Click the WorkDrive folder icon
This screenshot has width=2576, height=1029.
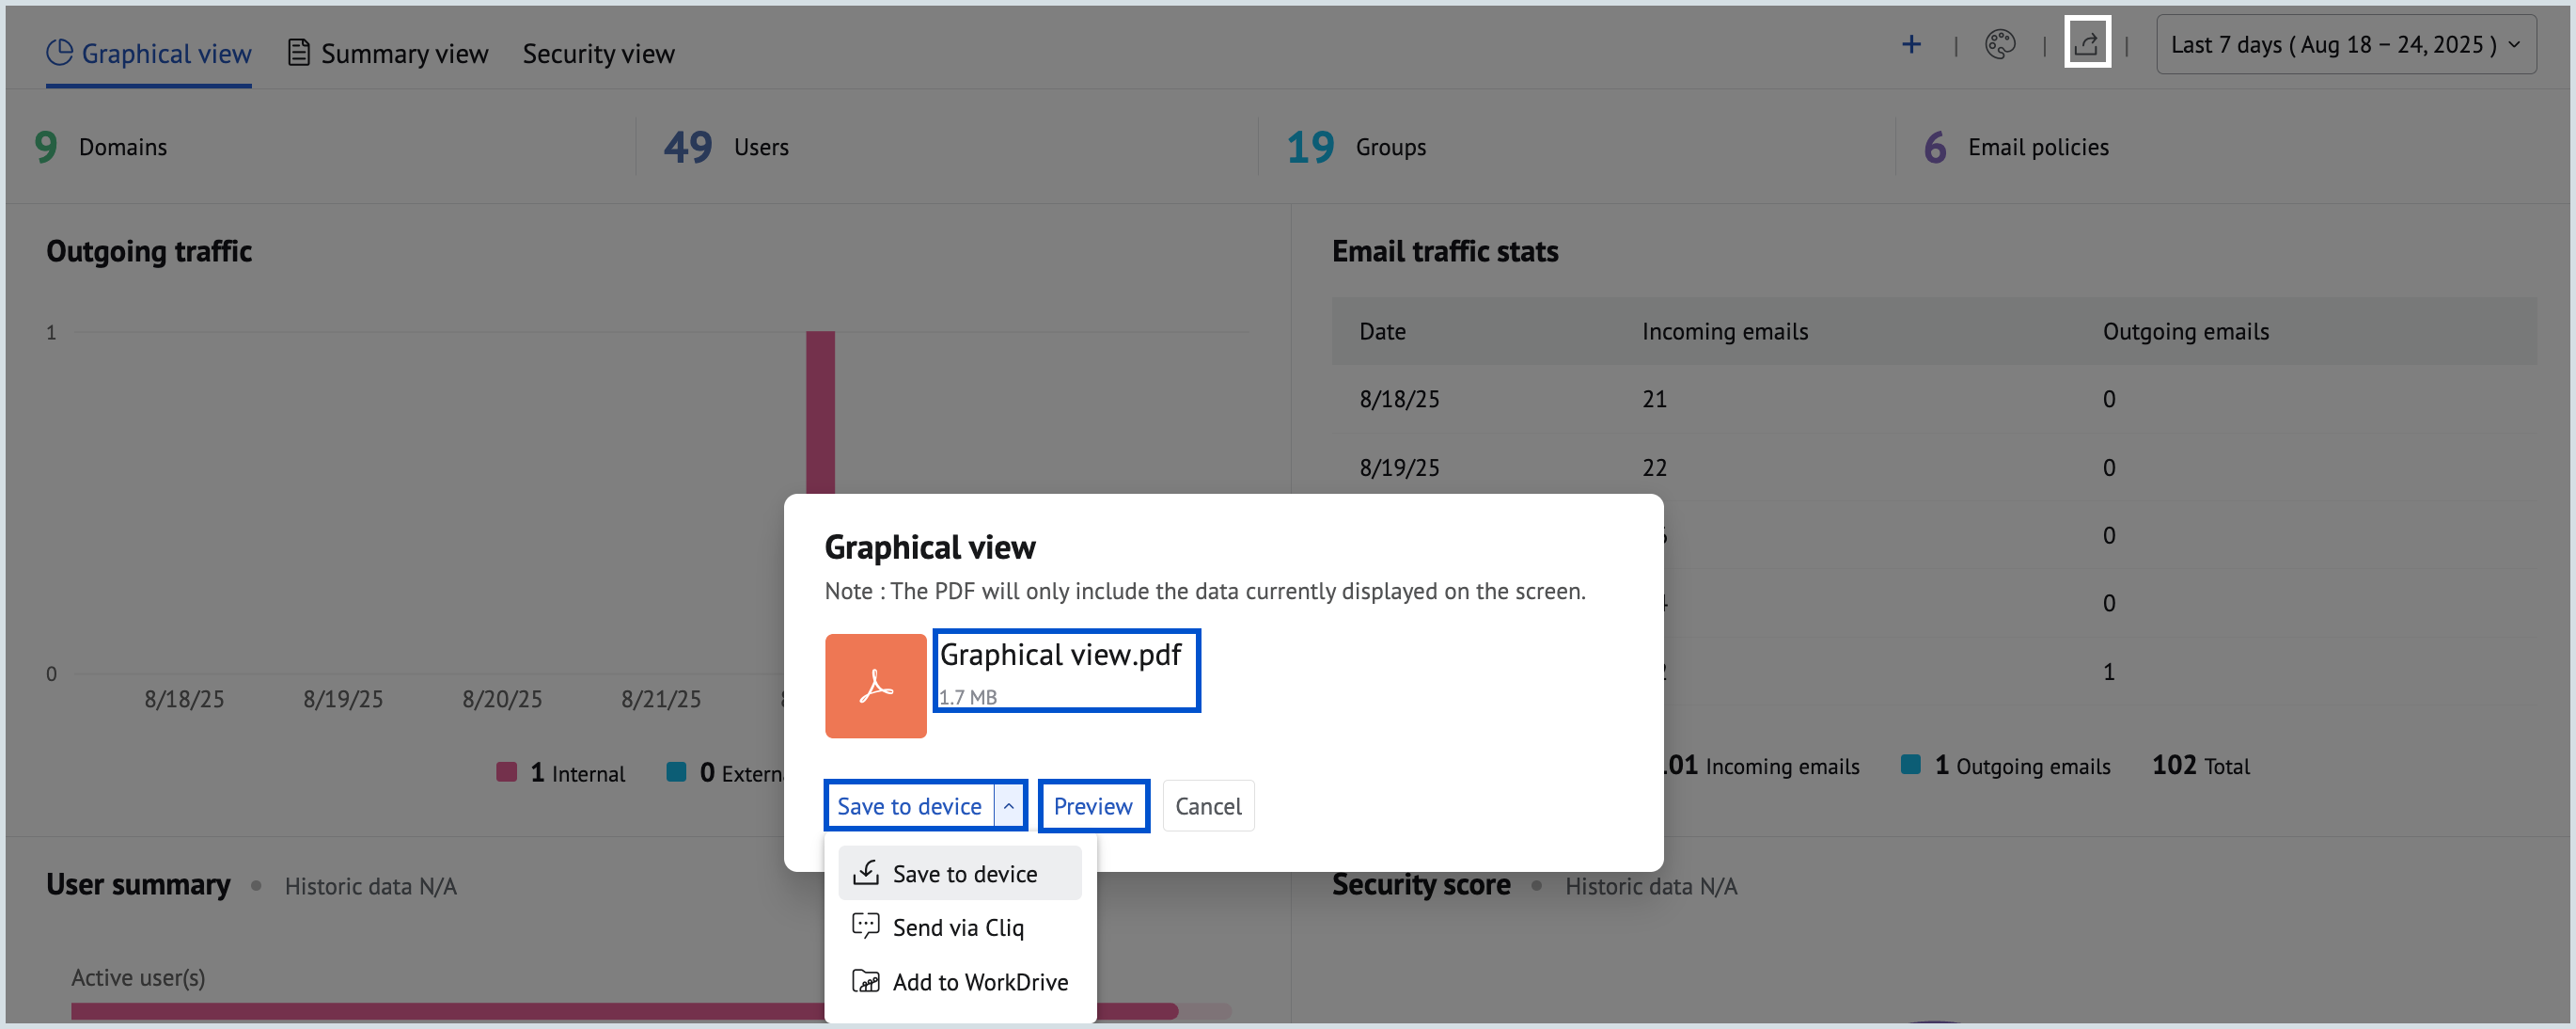point(864,981)
